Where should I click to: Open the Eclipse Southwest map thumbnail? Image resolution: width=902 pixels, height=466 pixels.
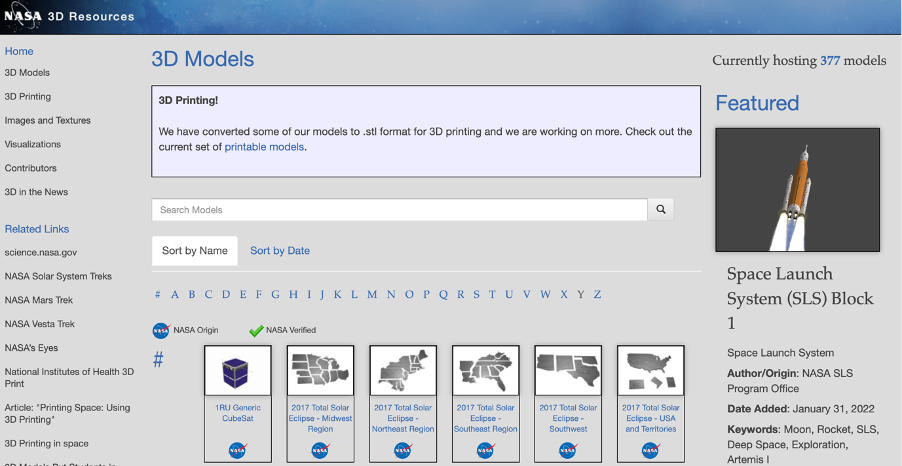point(568,370)
